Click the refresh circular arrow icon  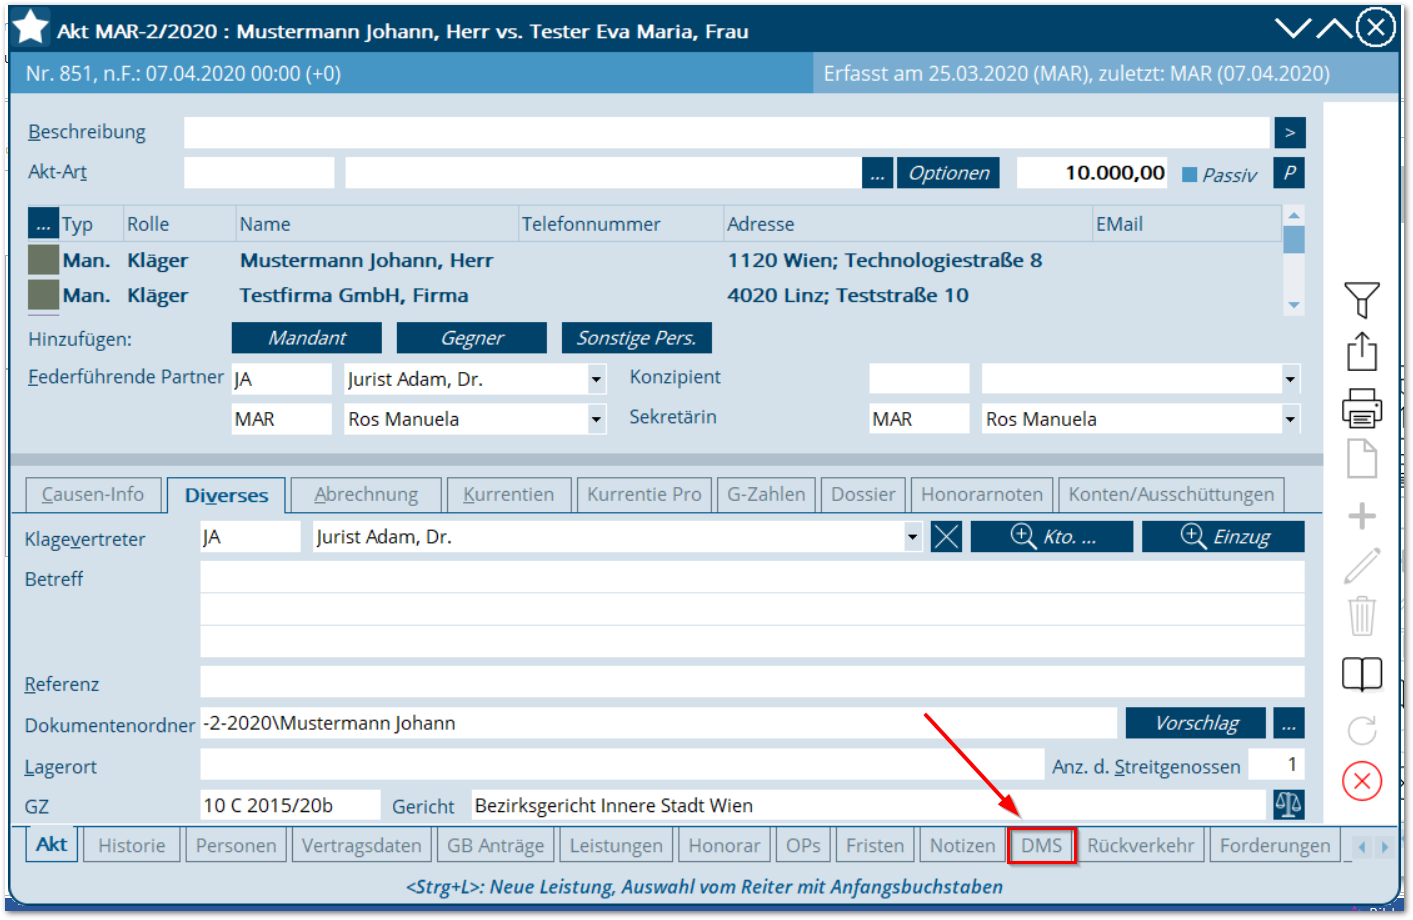[1361, 730]
